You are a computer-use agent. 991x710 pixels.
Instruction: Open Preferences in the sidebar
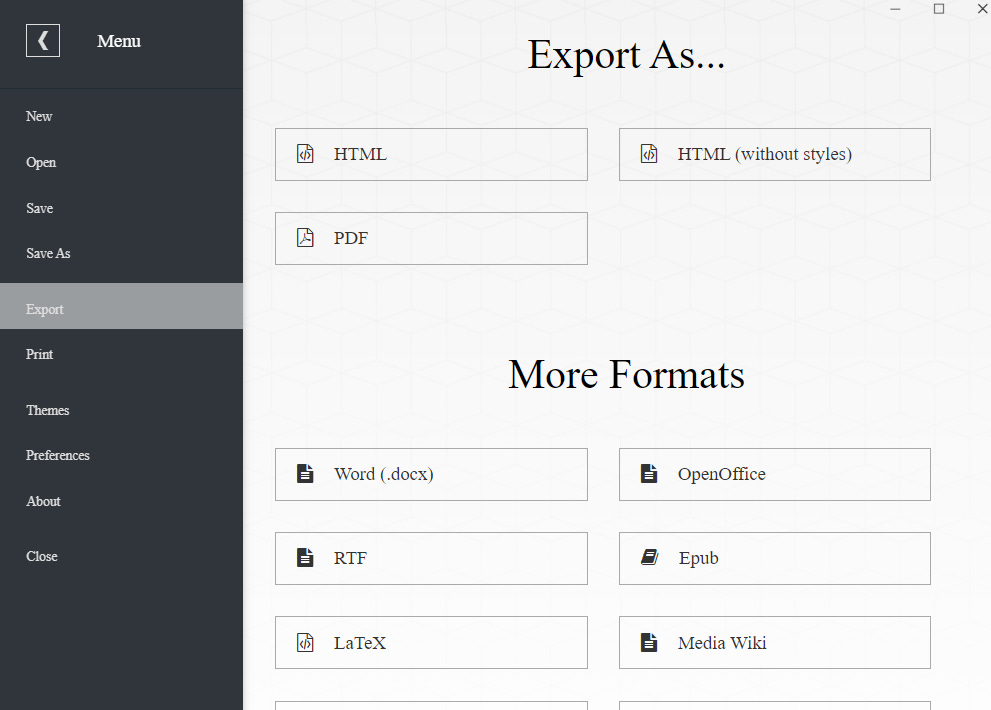(121, 455)
